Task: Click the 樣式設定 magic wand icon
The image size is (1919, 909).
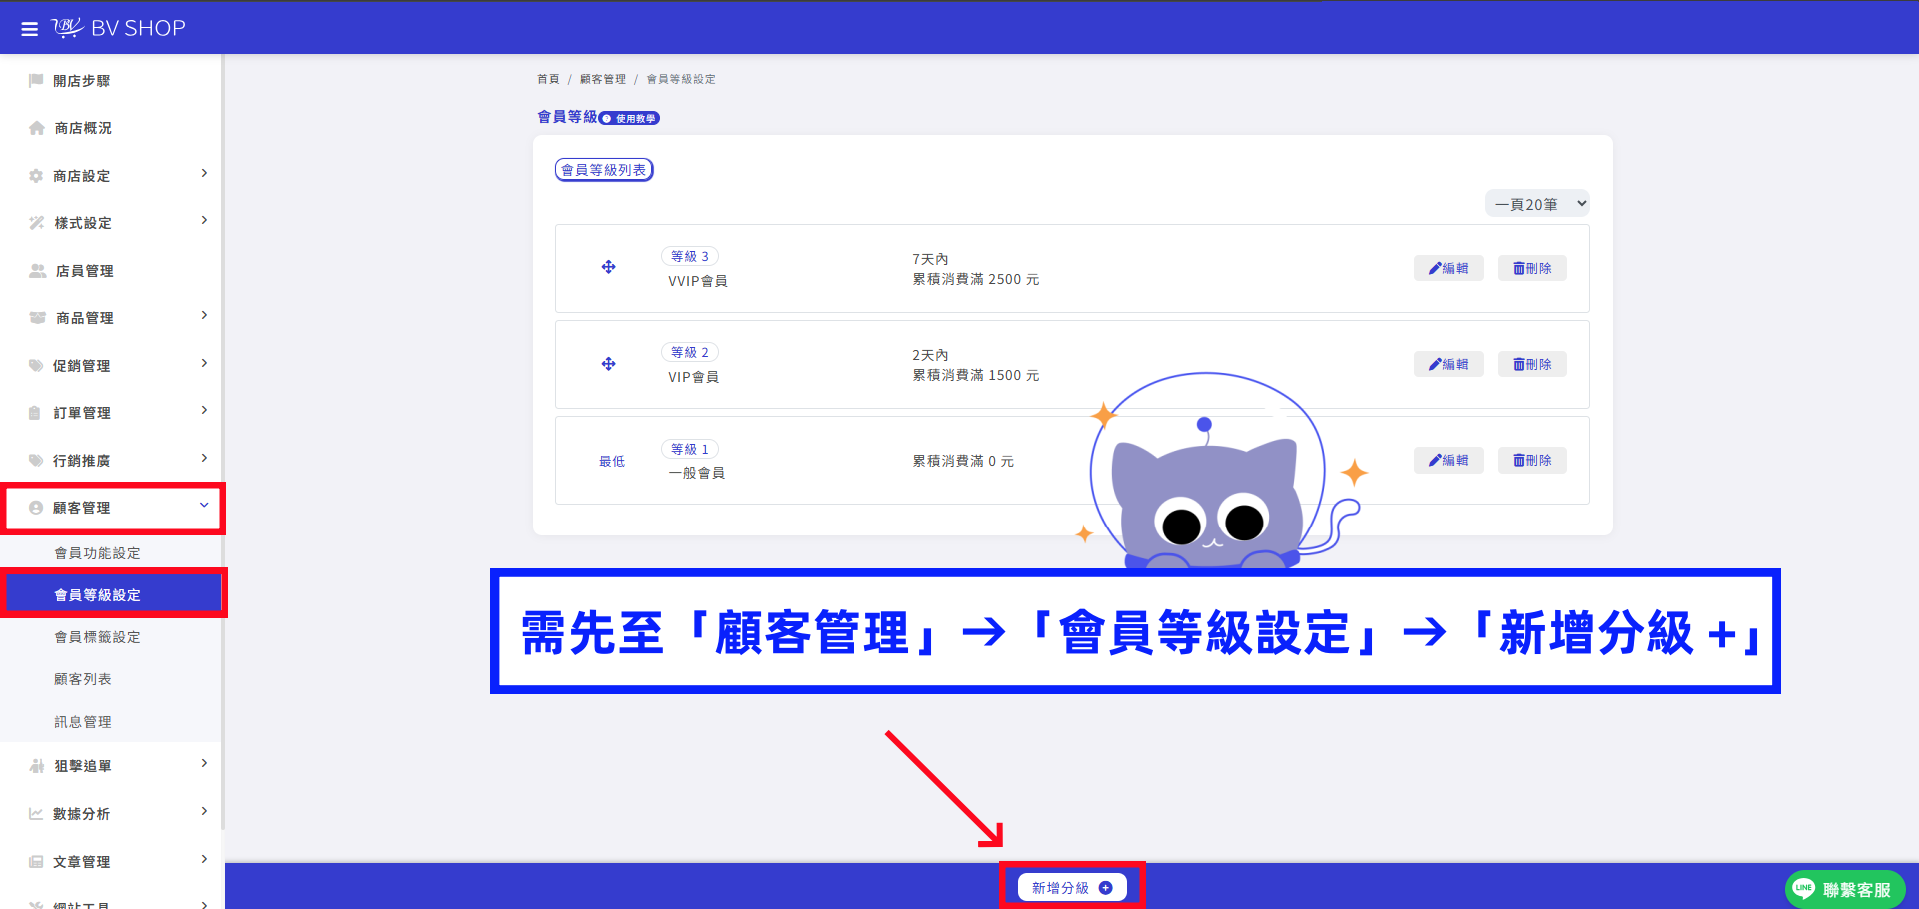Action: click(37, 223)
